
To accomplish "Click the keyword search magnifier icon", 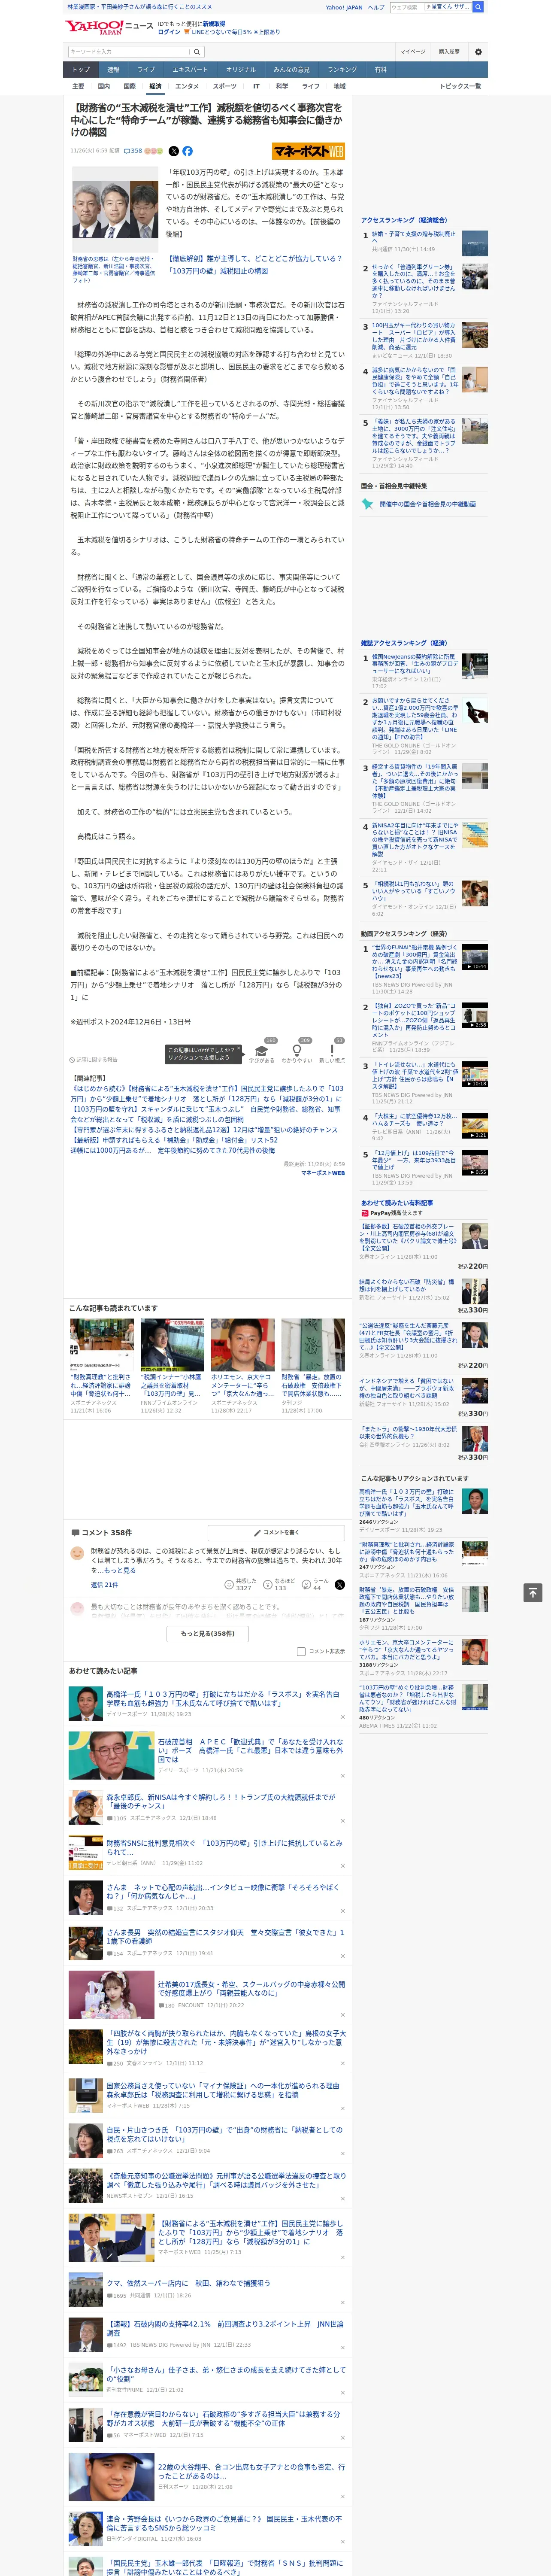I will (196, 51).
